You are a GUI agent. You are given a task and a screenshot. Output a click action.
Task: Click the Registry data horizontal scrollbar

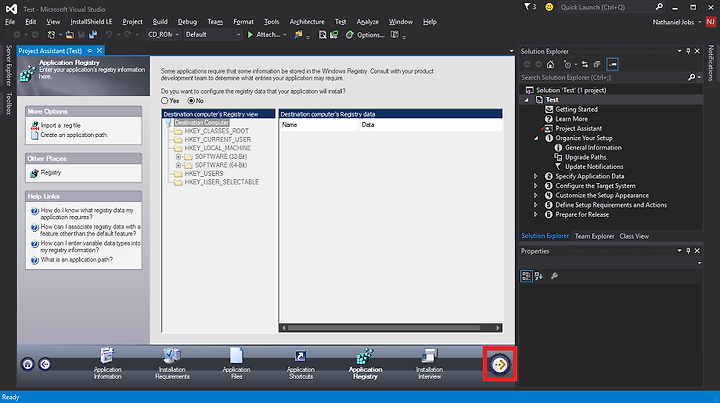pos(390,328)
